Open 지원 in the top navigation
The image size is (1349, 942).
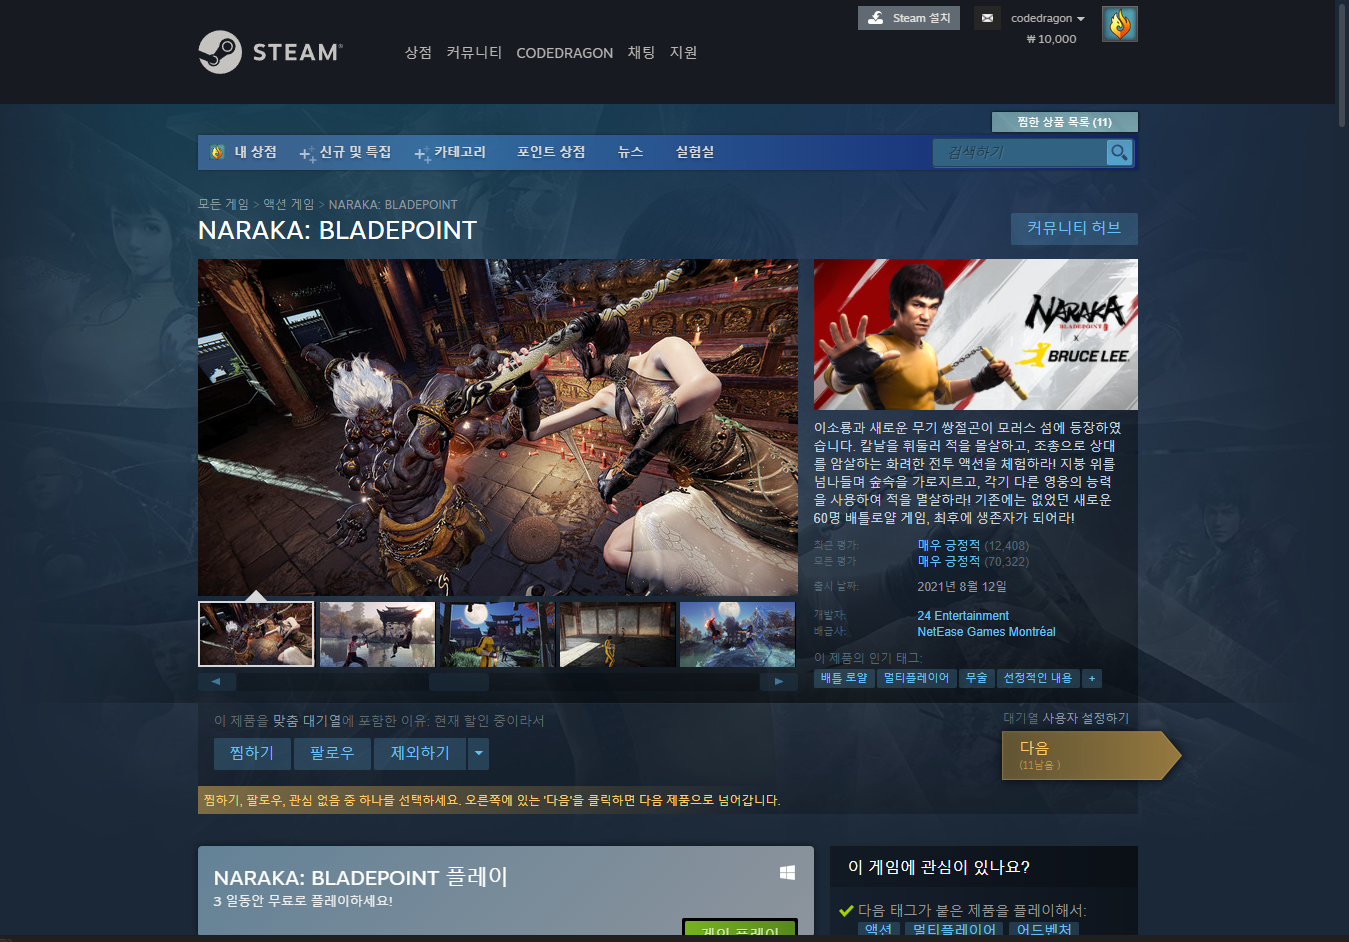(683, 52)
